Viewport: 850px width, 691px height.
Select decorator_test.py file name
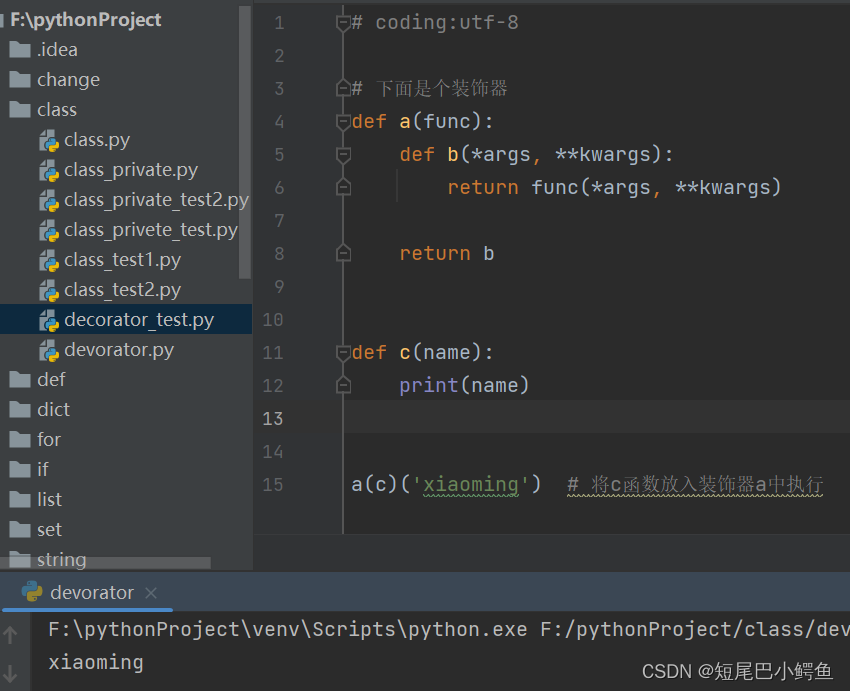pyautogui.click(x=139, y=320)
